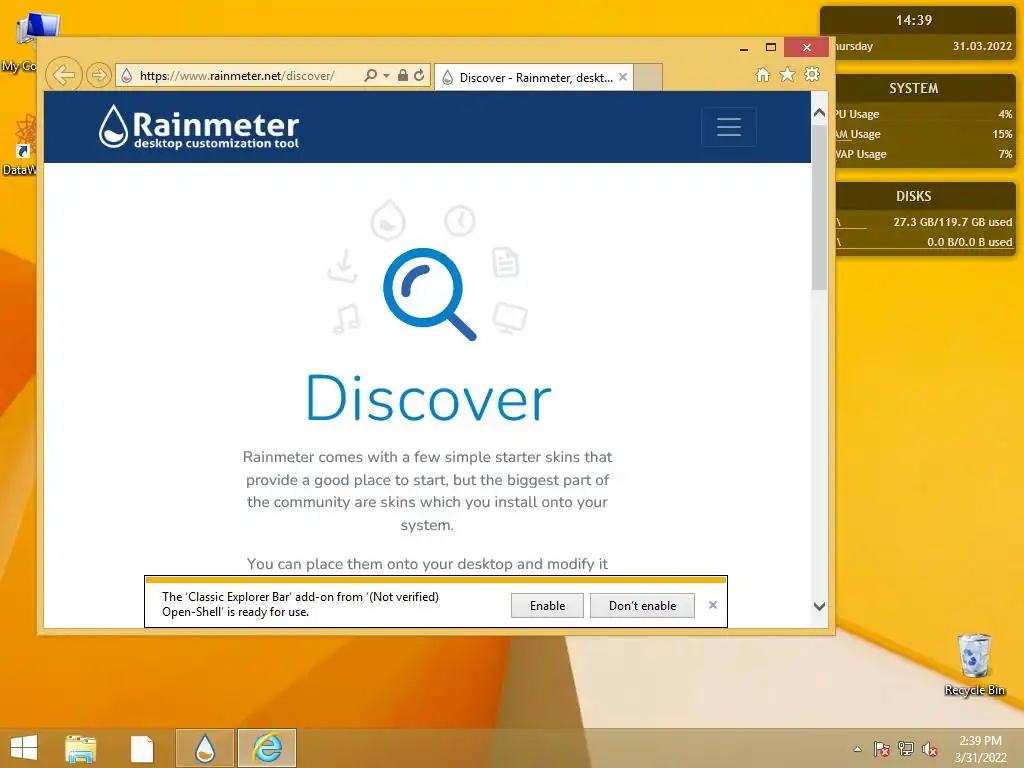Click the SYSTEM skin header
The height and width of the screenshot is (768, 1024).
coord(914,88)
